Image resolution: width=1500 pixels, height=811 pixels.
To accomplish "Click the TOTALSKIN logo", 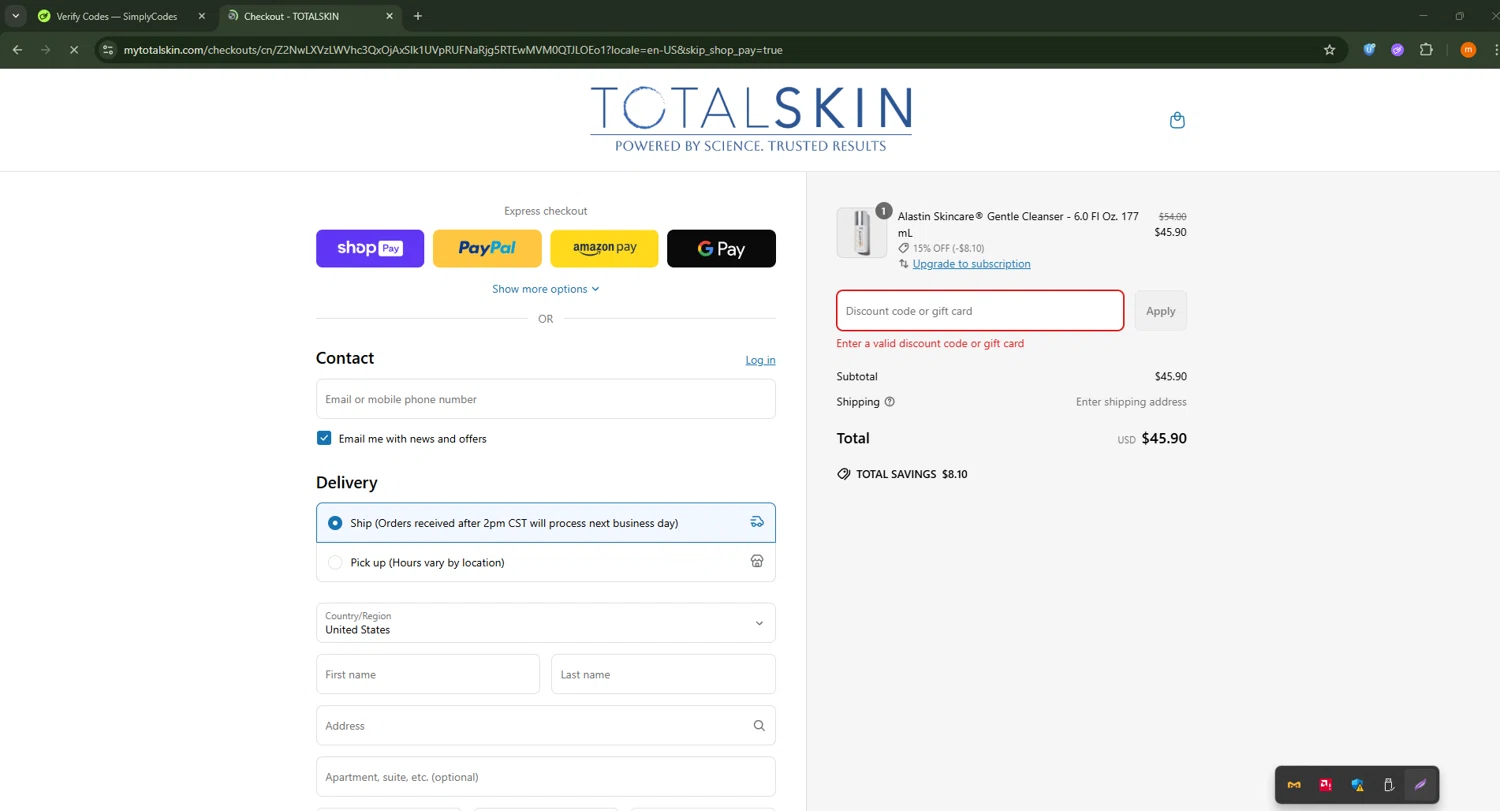I will pyautogui.click(x=750, y=119).
